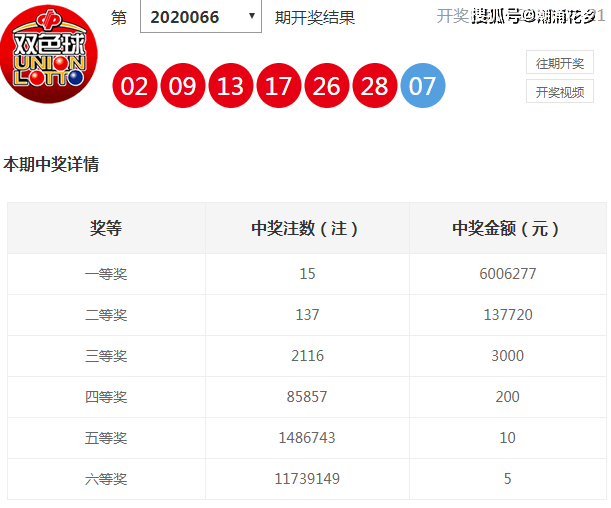Click red ball number 17
Screen dimensions: 611x508
pos(279,86)
